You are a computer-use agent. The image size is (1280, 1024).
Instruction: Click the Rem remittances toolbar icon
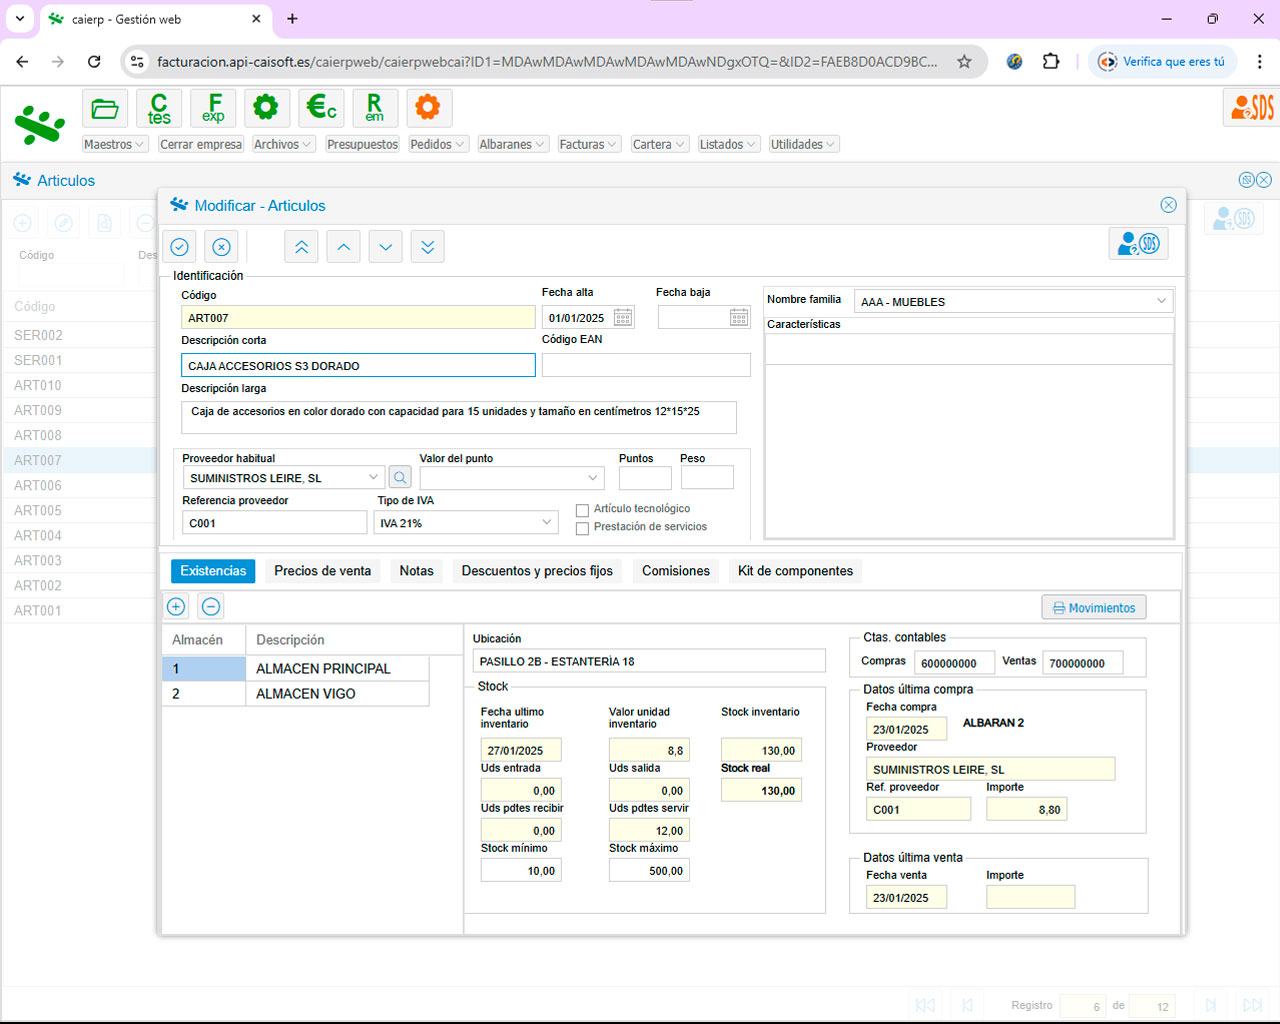coord(375,108)
